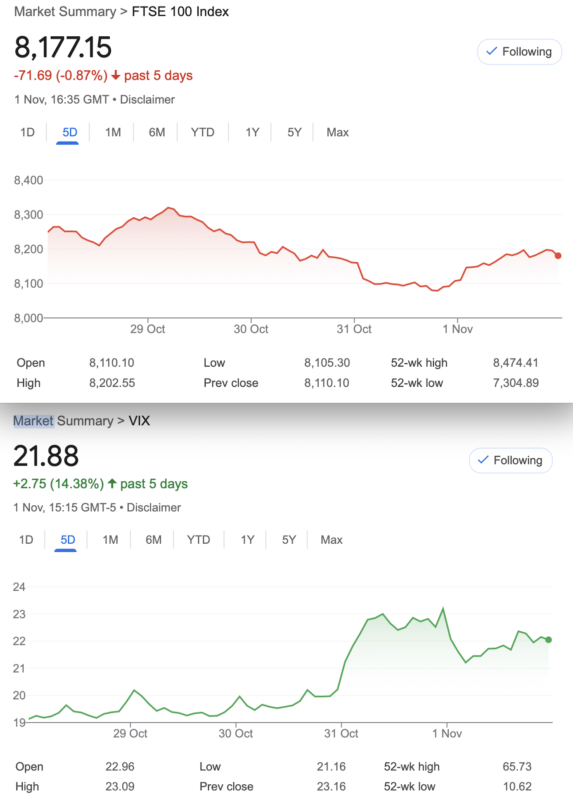Click the checkmark in VIX Following button
Image resolution: width=573 pixels, height=800 pixels.
click(483, 460)
